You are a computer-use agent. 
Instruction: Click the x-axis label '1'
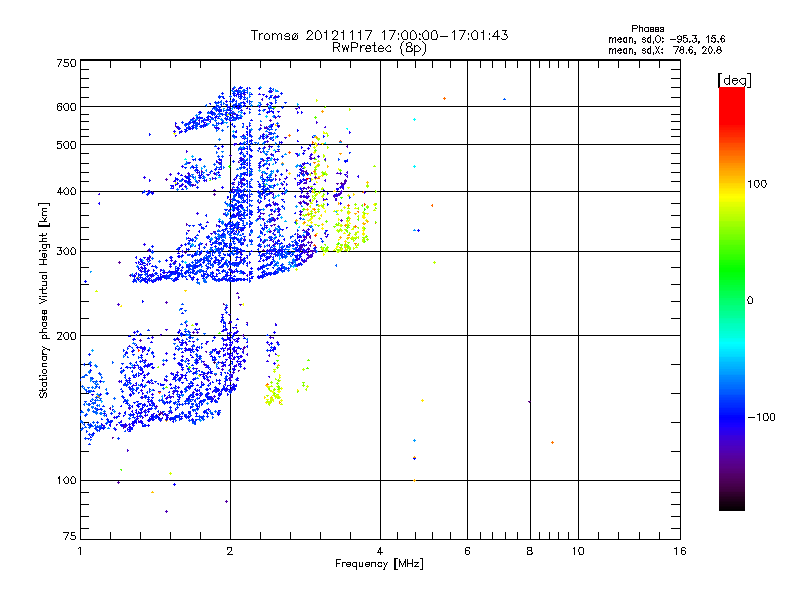pos(81,551)
